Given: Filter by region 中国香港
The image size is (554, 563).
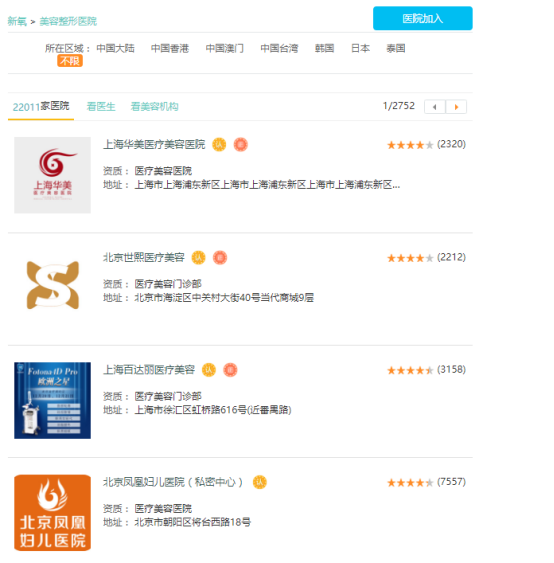Looking at the screenshot, I should 170,48.
